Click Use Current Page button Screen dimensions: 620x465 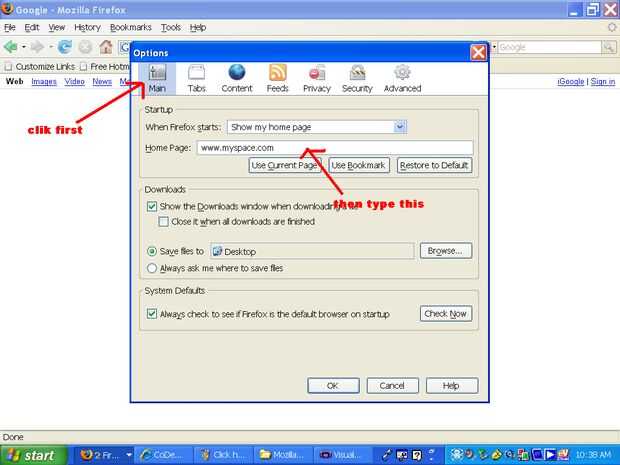click(285, 165)
